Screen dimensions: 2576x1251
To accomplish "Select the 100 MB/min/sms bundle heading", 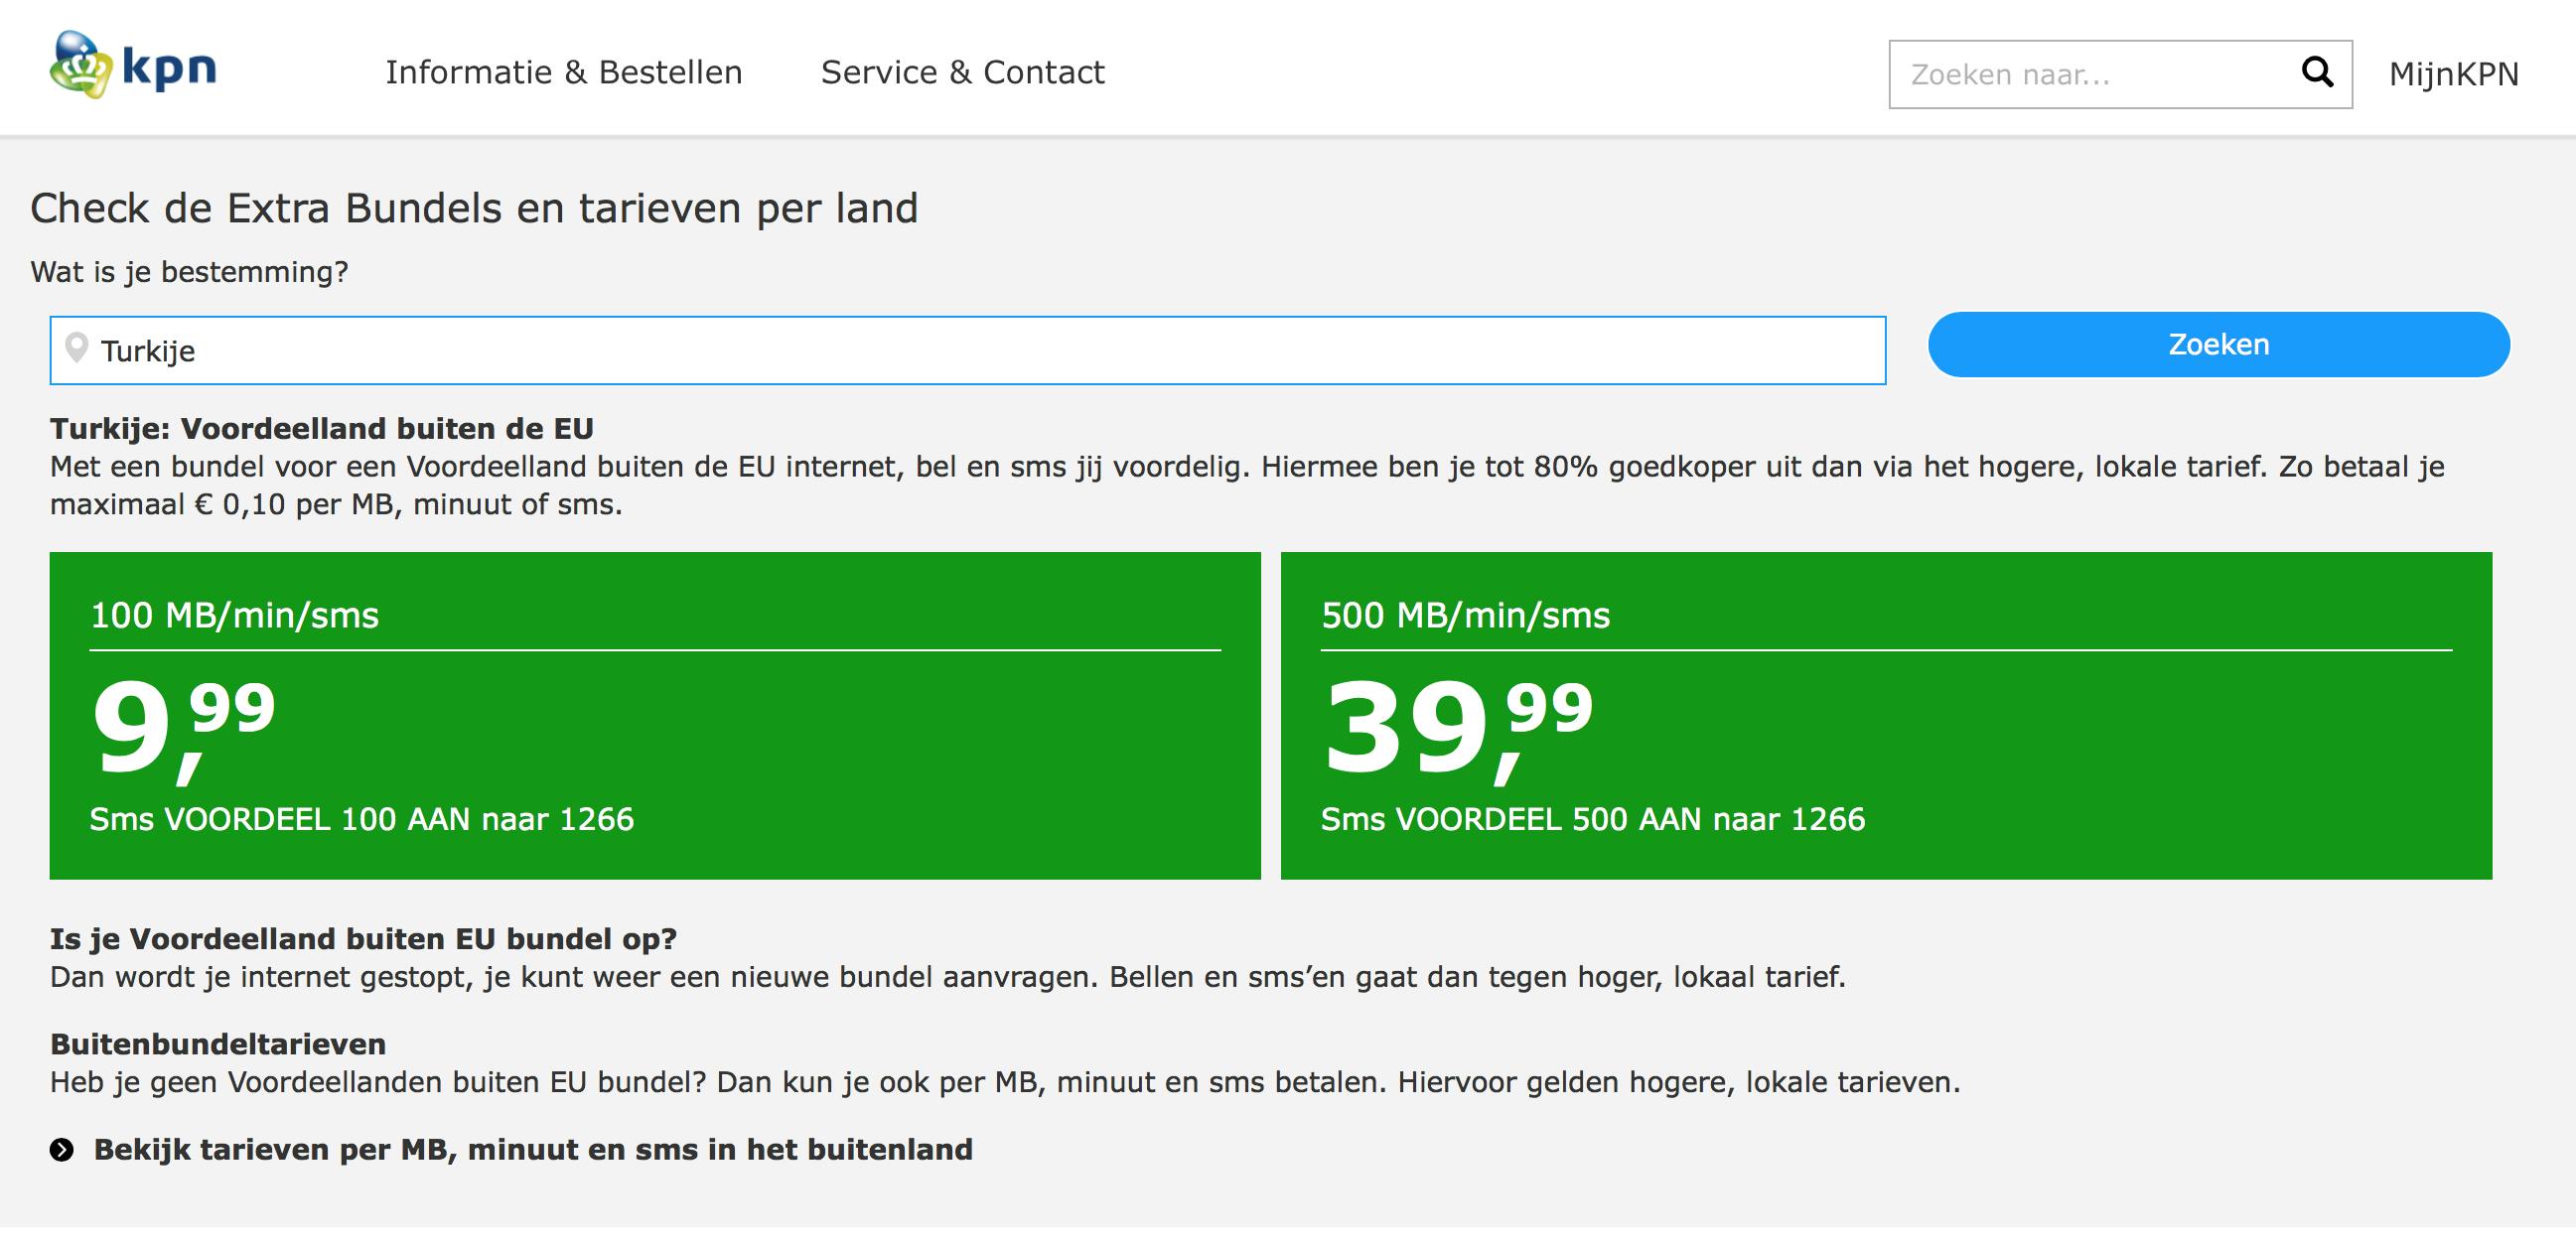I will (x=235, y=615).
